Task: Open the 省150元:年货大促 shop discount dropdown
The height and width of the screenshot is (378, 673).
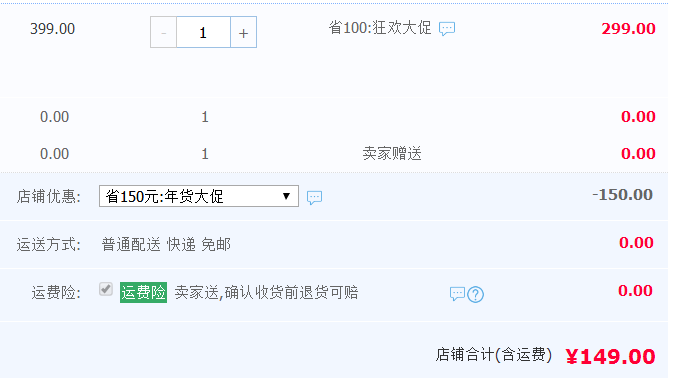Action: tap(199, 196)
